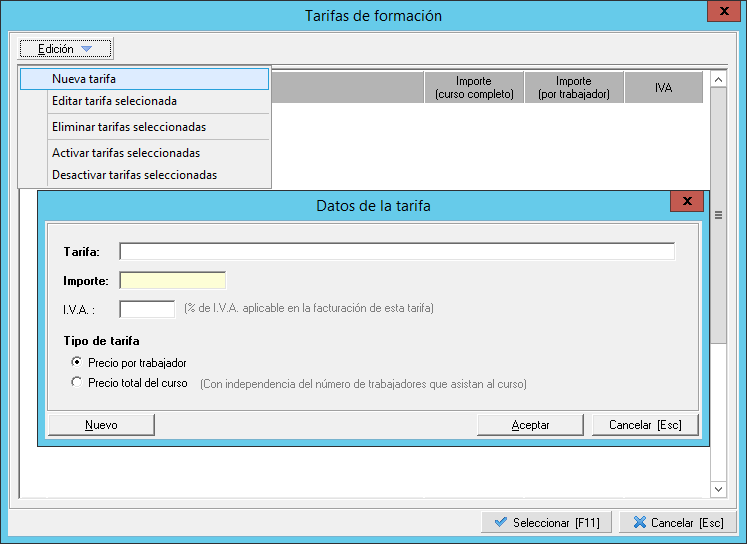Select Precio por trabajador radio option
The image size is (747, 544).
77,362
